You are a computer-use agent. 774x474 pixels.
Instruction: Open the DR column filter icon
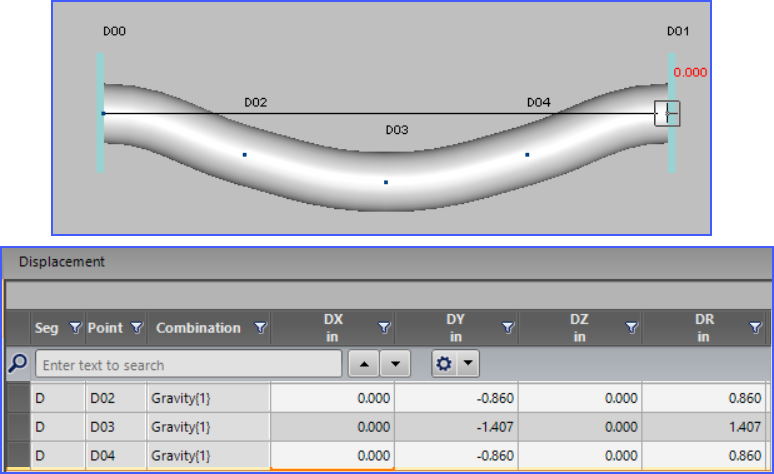click(x=755, y=327)
